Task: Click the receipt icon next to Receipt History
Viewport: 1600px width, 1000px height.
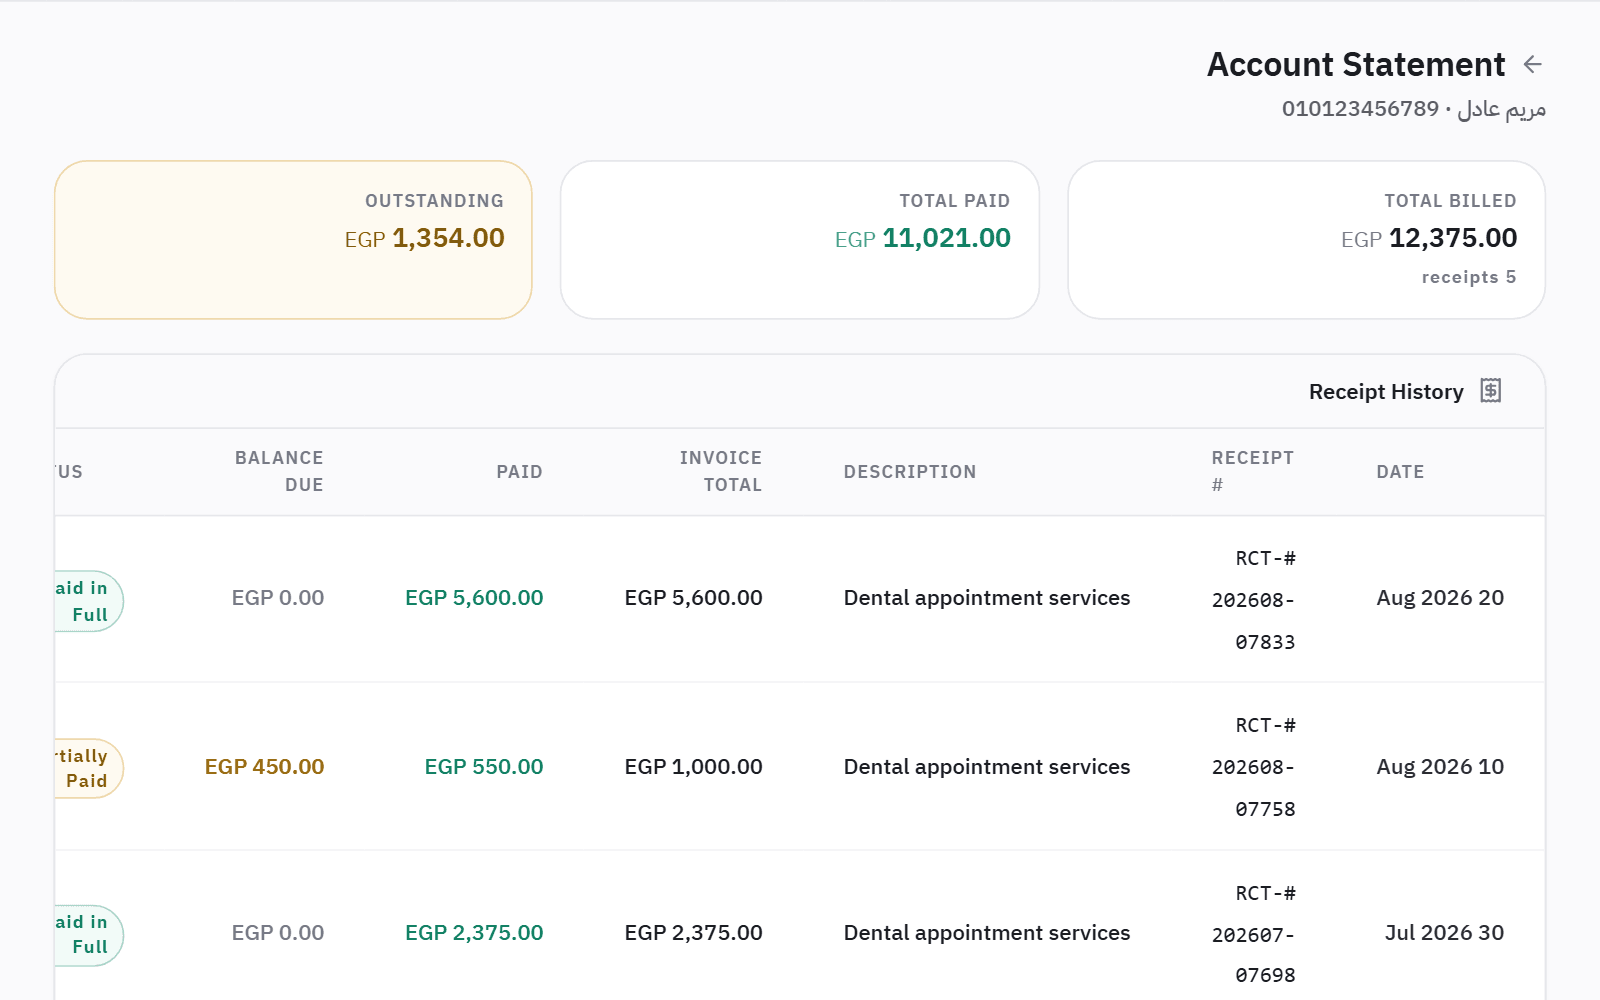Action: 1491,391
